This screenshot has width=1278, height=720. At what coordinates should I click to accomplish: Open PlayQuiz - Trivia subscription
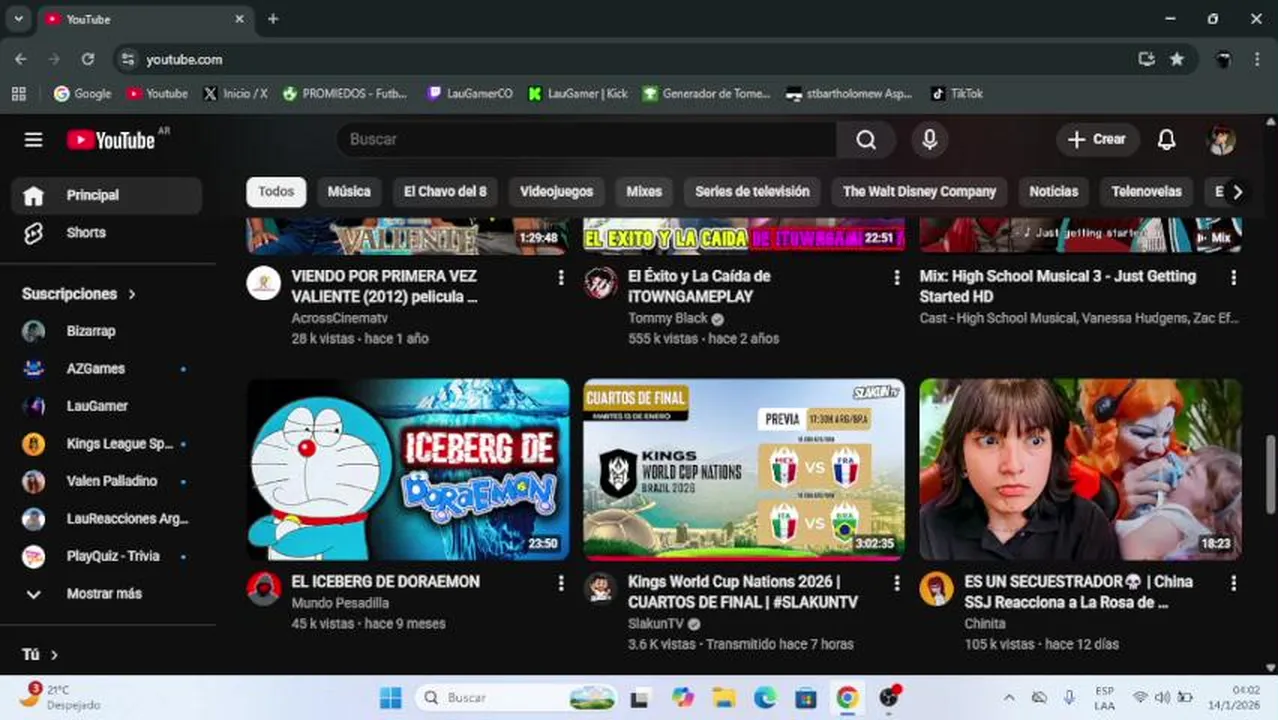pyautogui.click(x=107, y=556)
